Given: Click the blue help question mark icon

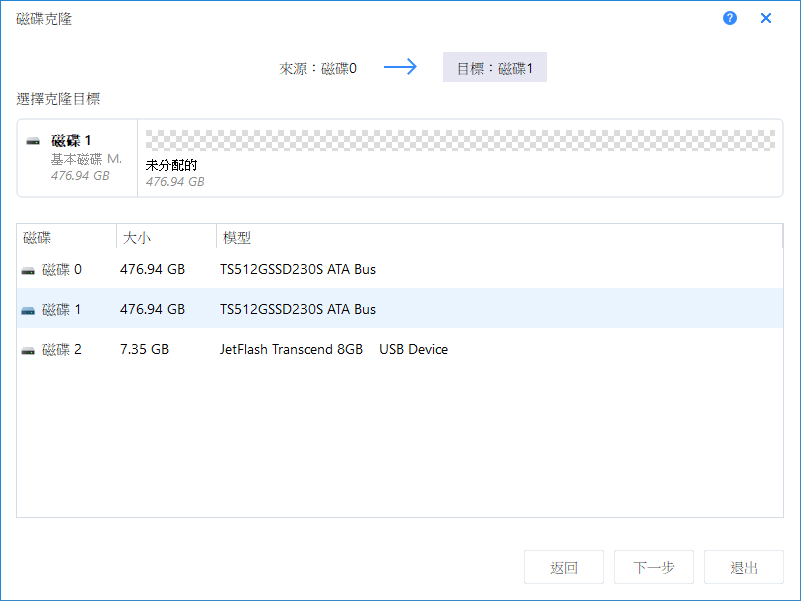Looking at the screenshot, I should tap(730, 18).
